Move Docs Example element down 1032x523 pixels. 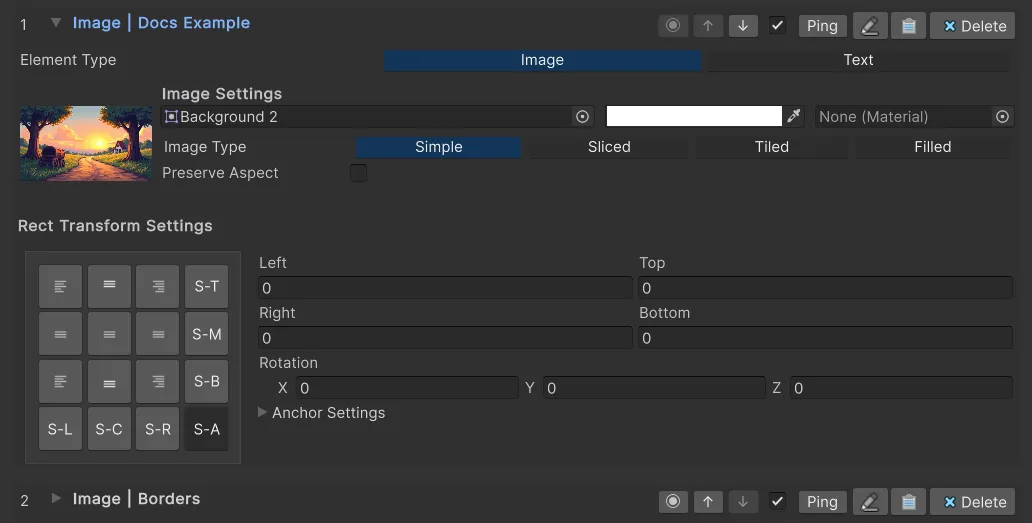(x=743, y=26)
